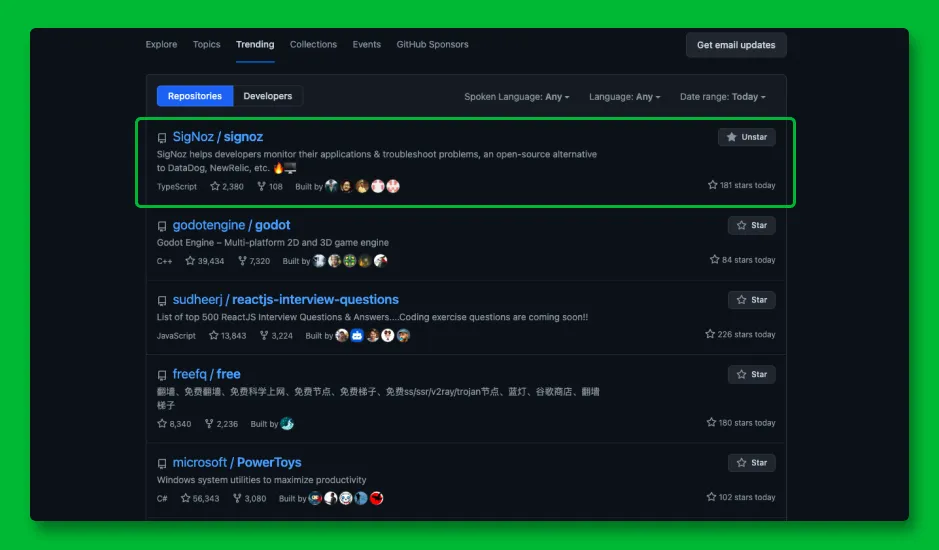This screenshot has width=939, height=550.
Task: Click first contributor avatar on godot row
Action: 319,261
